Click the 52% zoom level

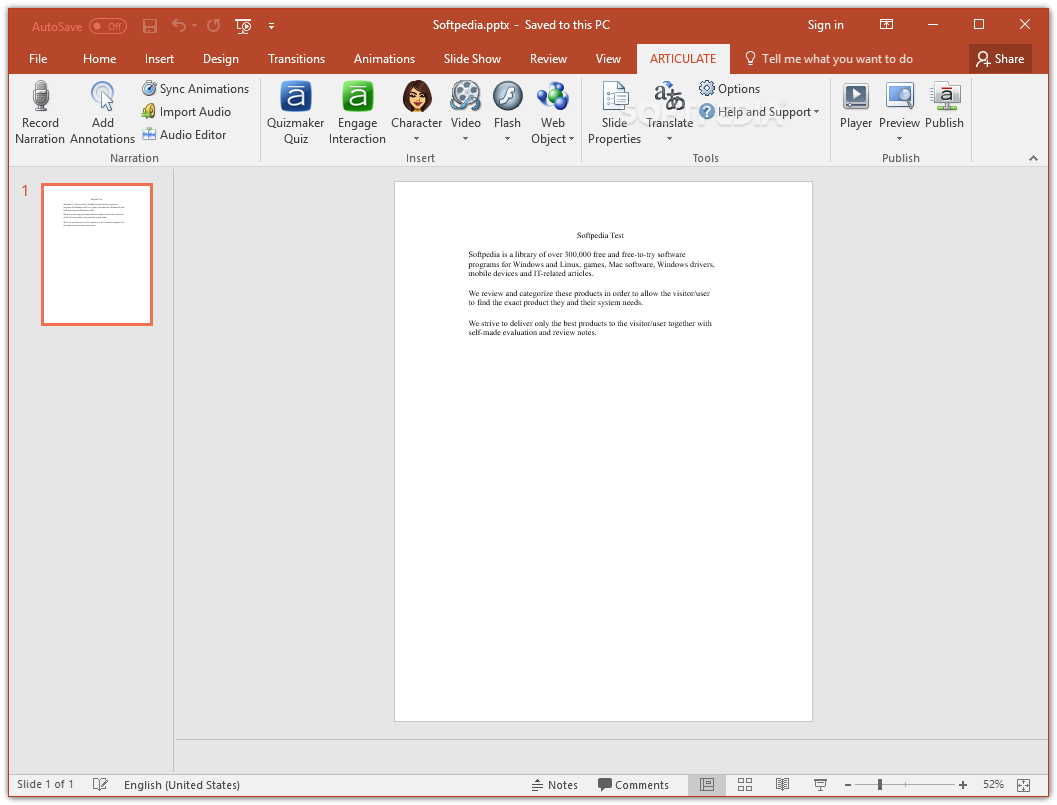pyautogui.click(x=993, y=784)
